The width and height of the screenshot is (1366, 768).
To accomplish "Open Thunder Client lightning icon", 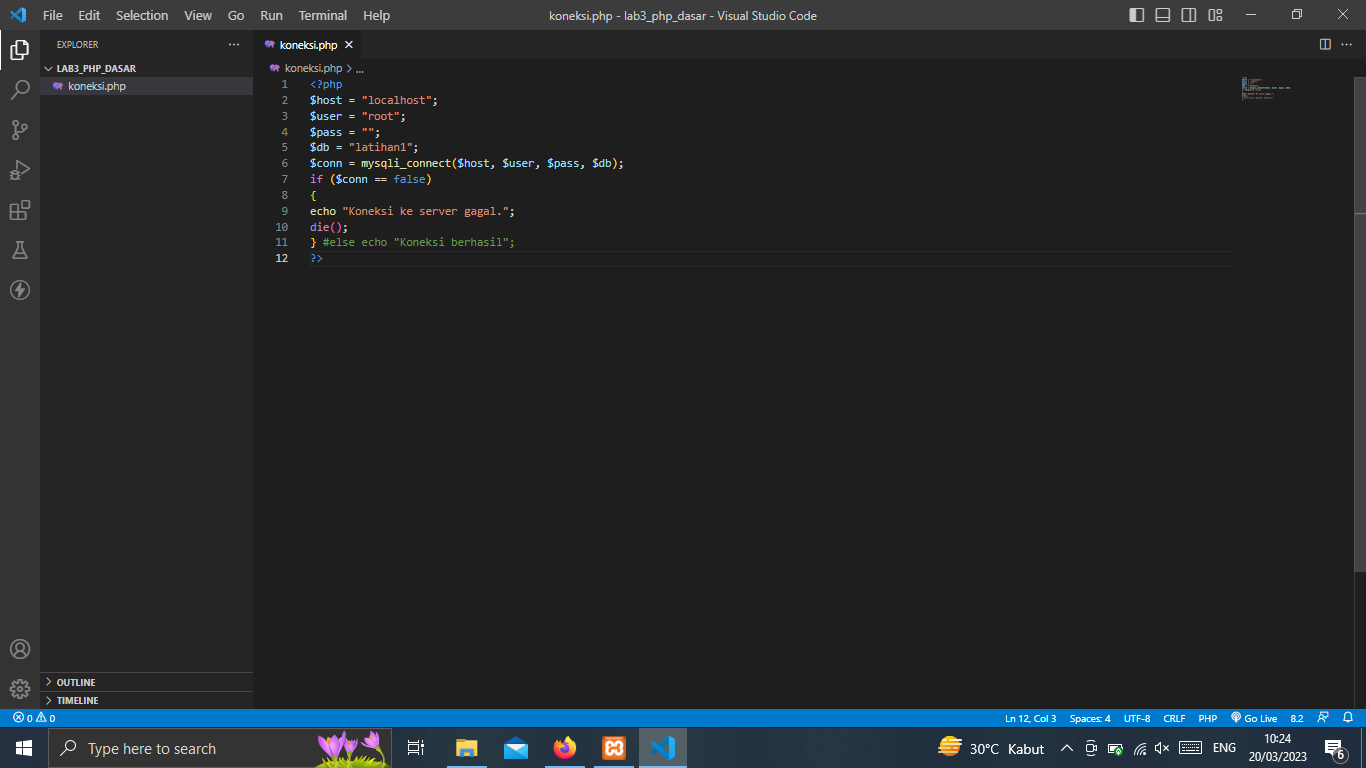I will pos(20,290).
